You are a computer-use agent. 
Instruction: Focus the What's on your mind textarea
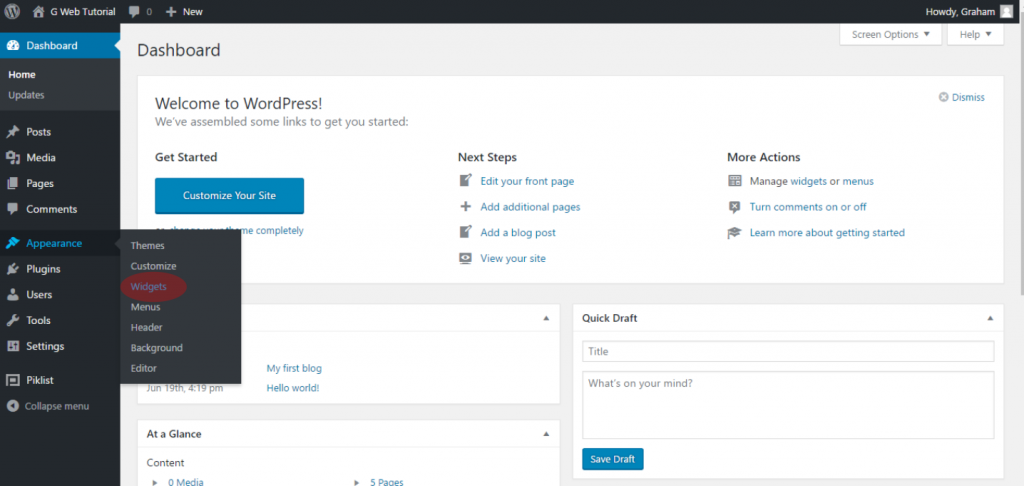coord(788,405)
